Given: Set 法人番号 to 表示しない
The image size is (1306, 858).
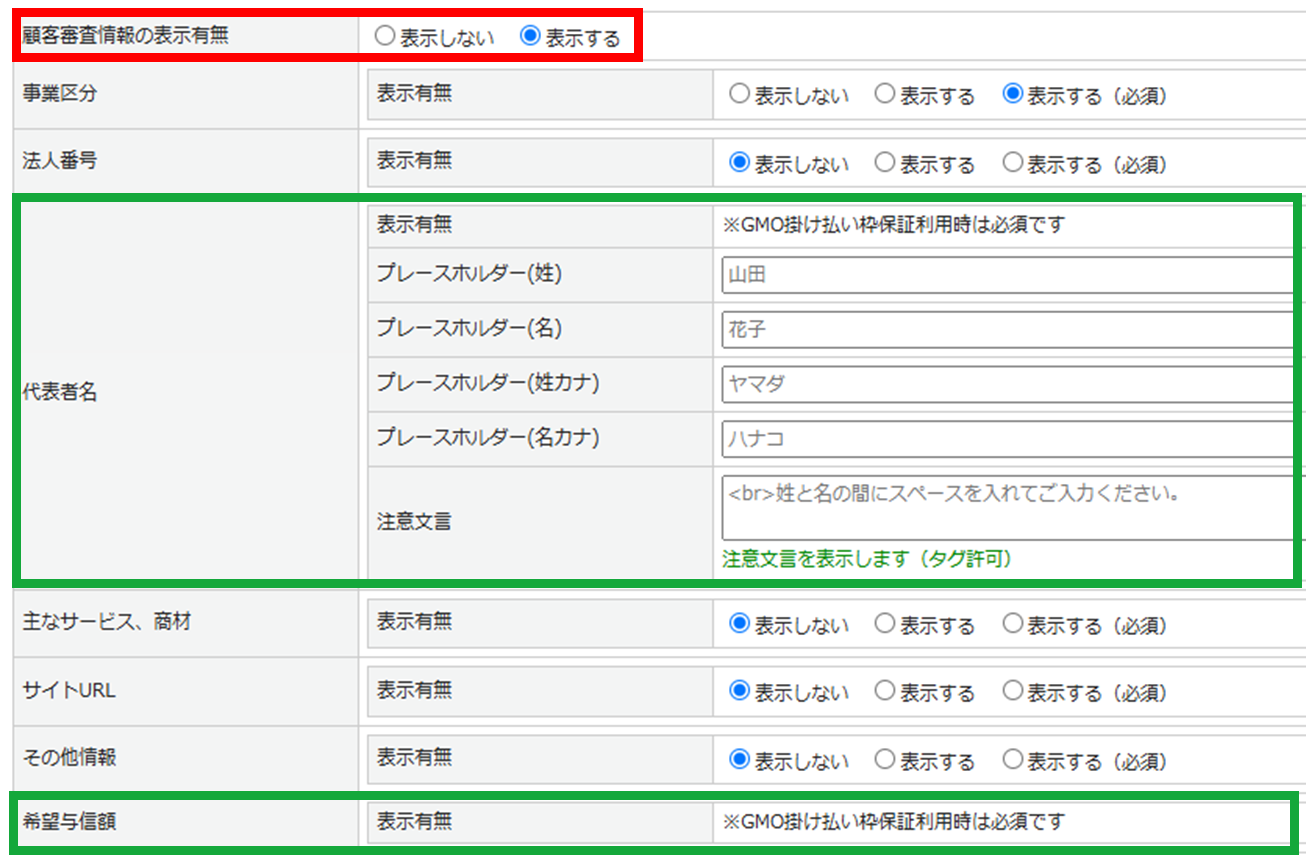Looking at the screenshot, I should 739,163.
